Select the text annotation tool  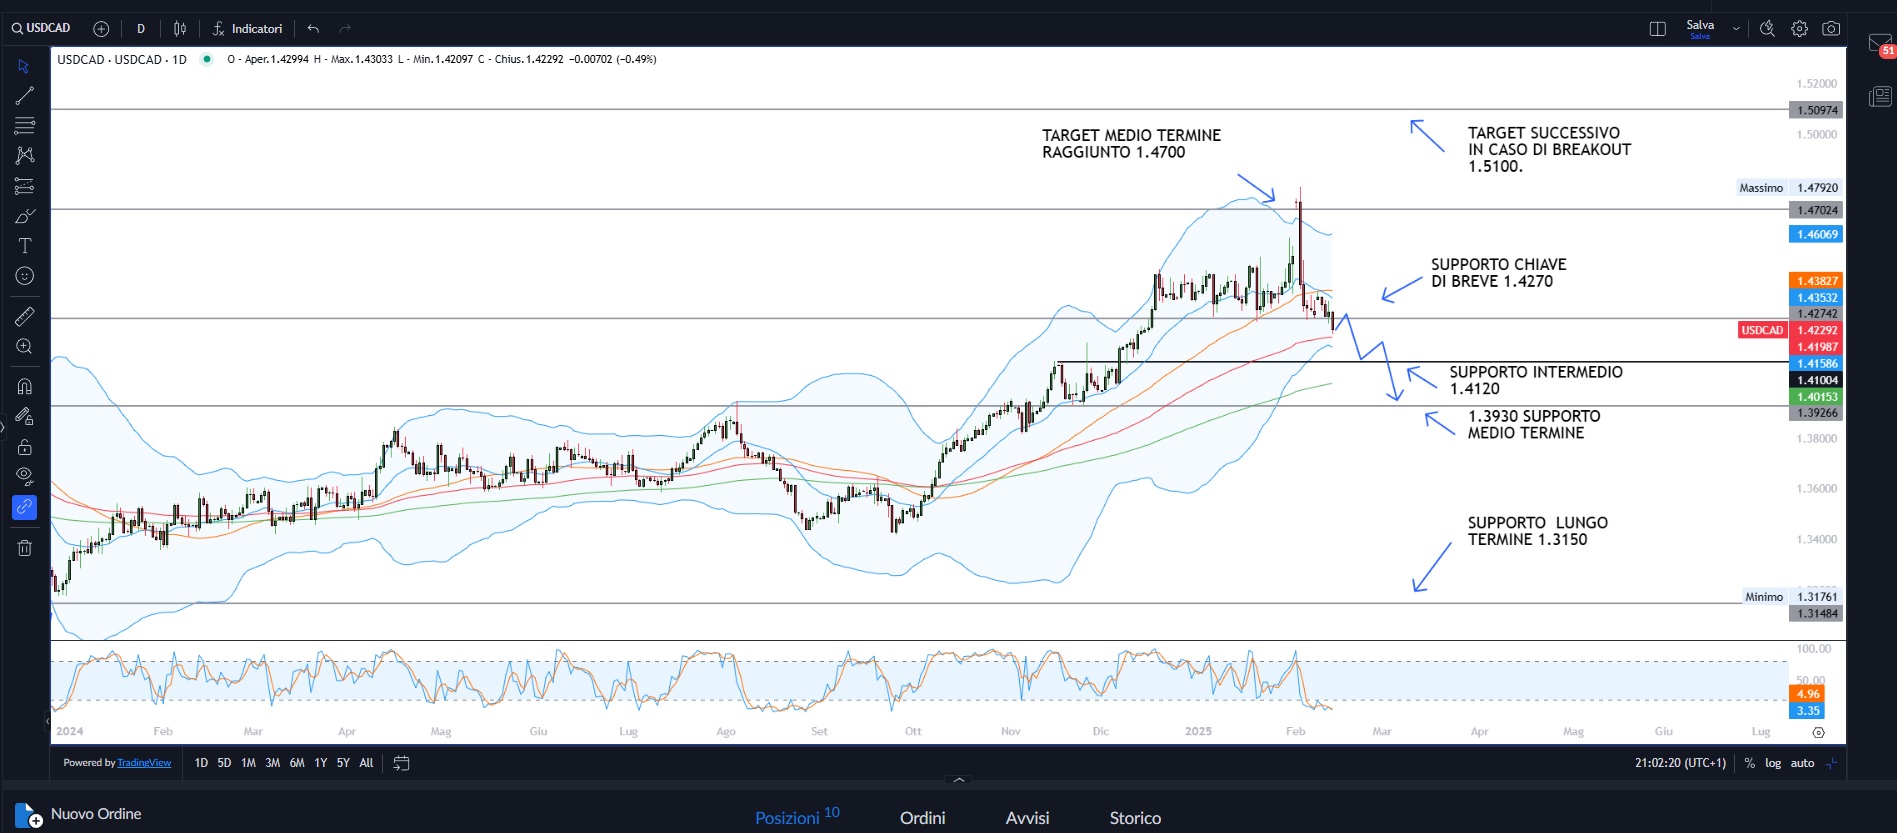pos(25,246)
